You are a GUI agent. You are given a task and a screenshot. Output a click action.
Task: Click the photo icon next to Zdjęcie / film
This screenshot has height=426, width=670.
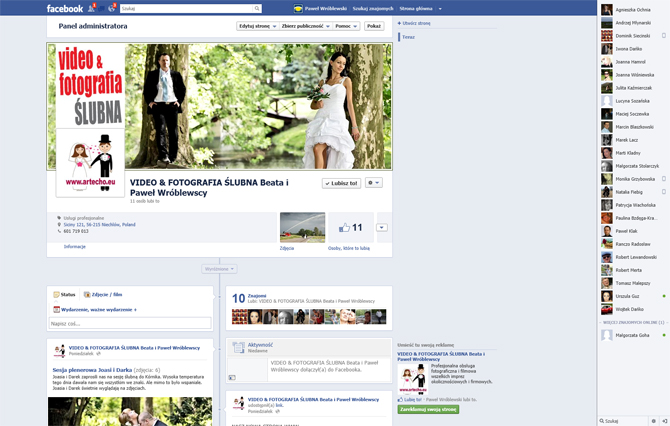tap(87, 295)
